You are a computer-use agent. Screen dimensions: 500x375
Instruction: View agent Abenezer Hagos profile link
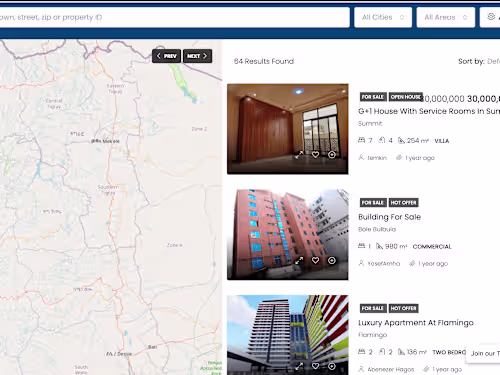pyautogui.click(x=391, y=369)
